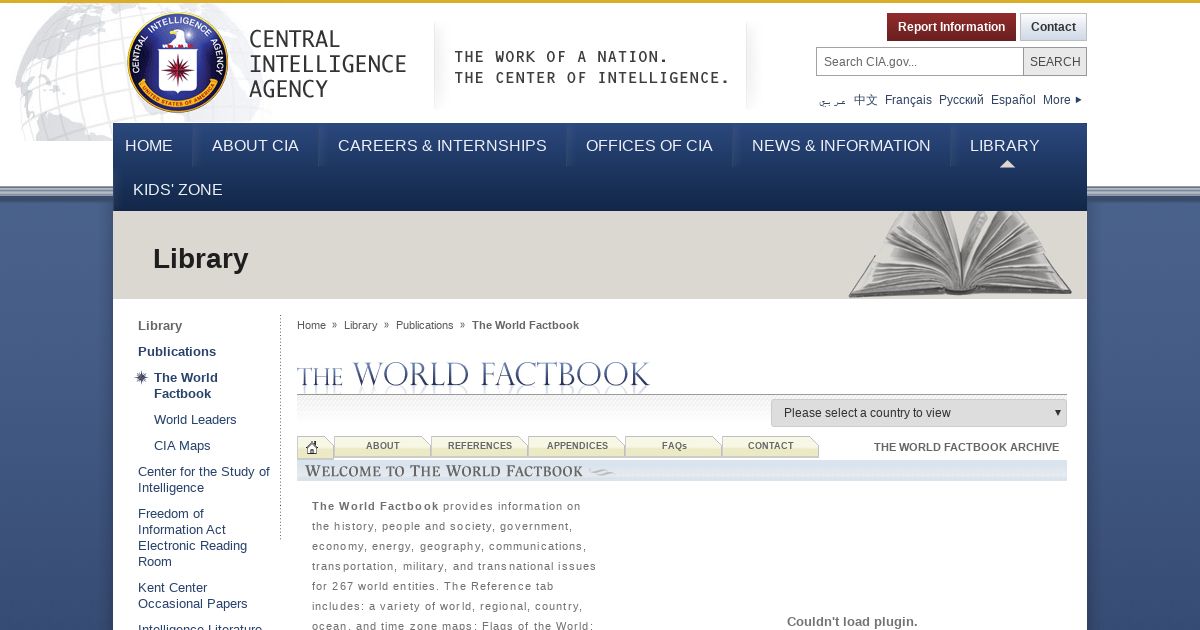1200x630 pixels.
Task: Open Center for the Study of Intelligence
Action: 204,480
